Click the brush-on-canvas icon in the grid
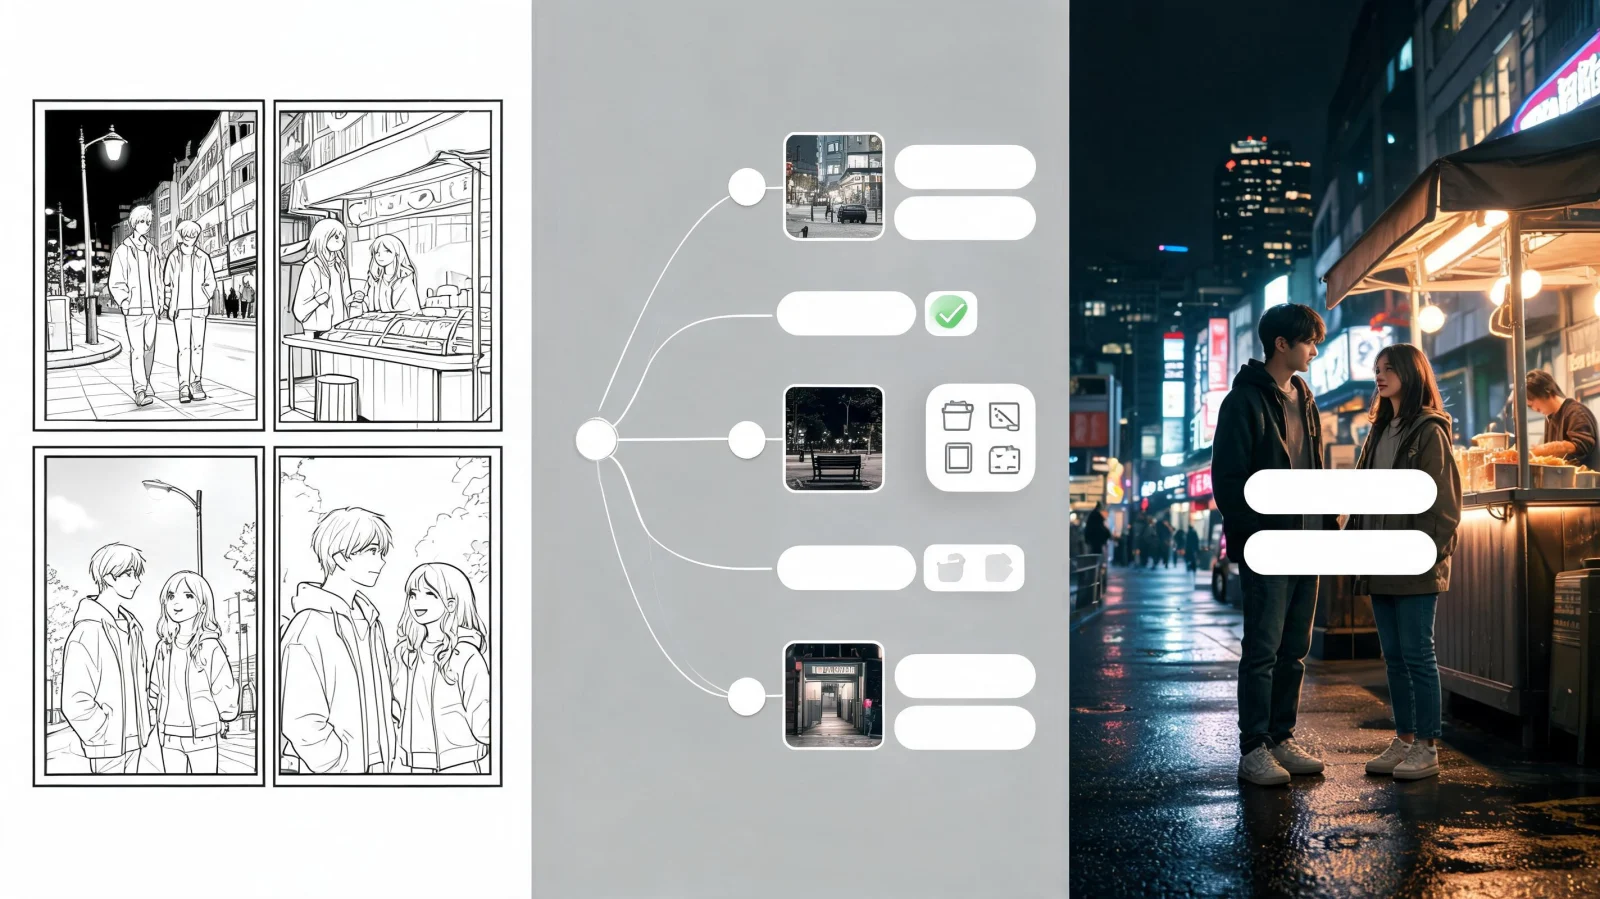Image resolution: width=1600 pixels, height=899 pixels. point(1004,416)
